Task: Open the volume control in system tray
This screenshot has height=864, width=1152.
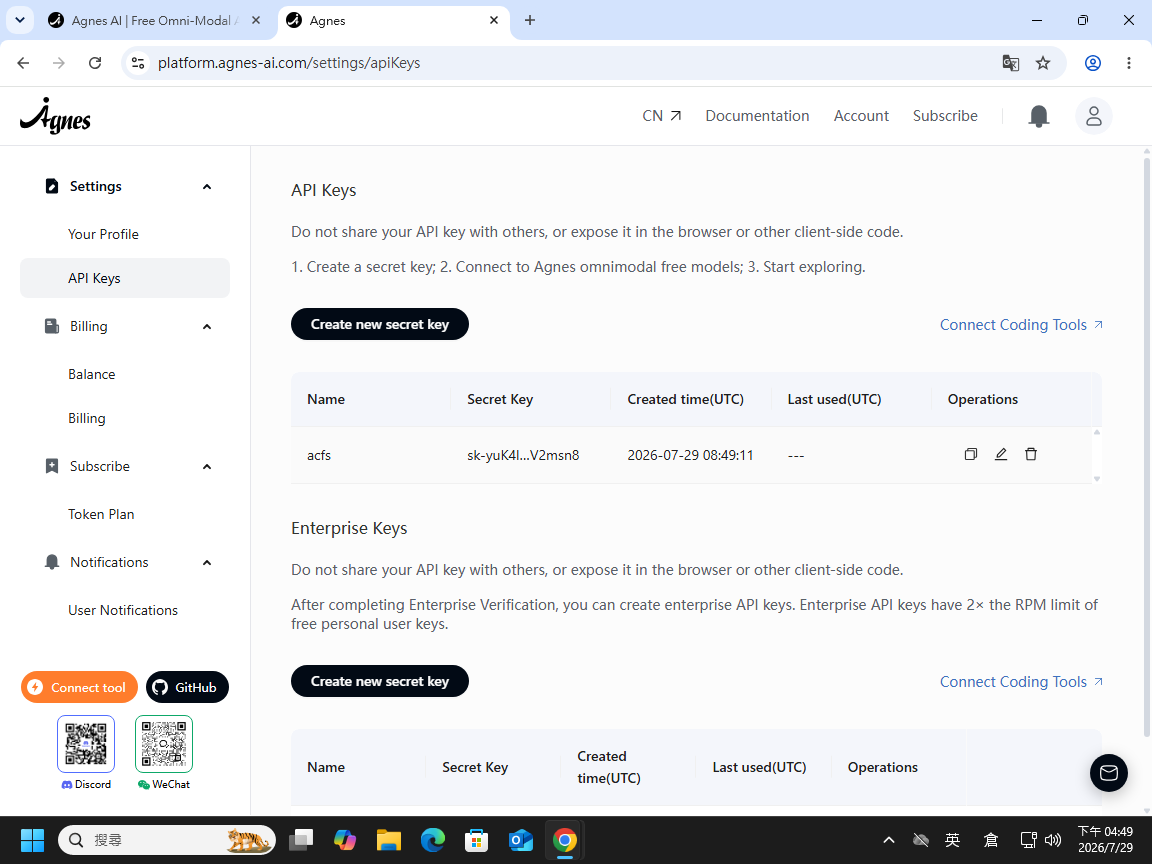Action: click(1053, 840)
